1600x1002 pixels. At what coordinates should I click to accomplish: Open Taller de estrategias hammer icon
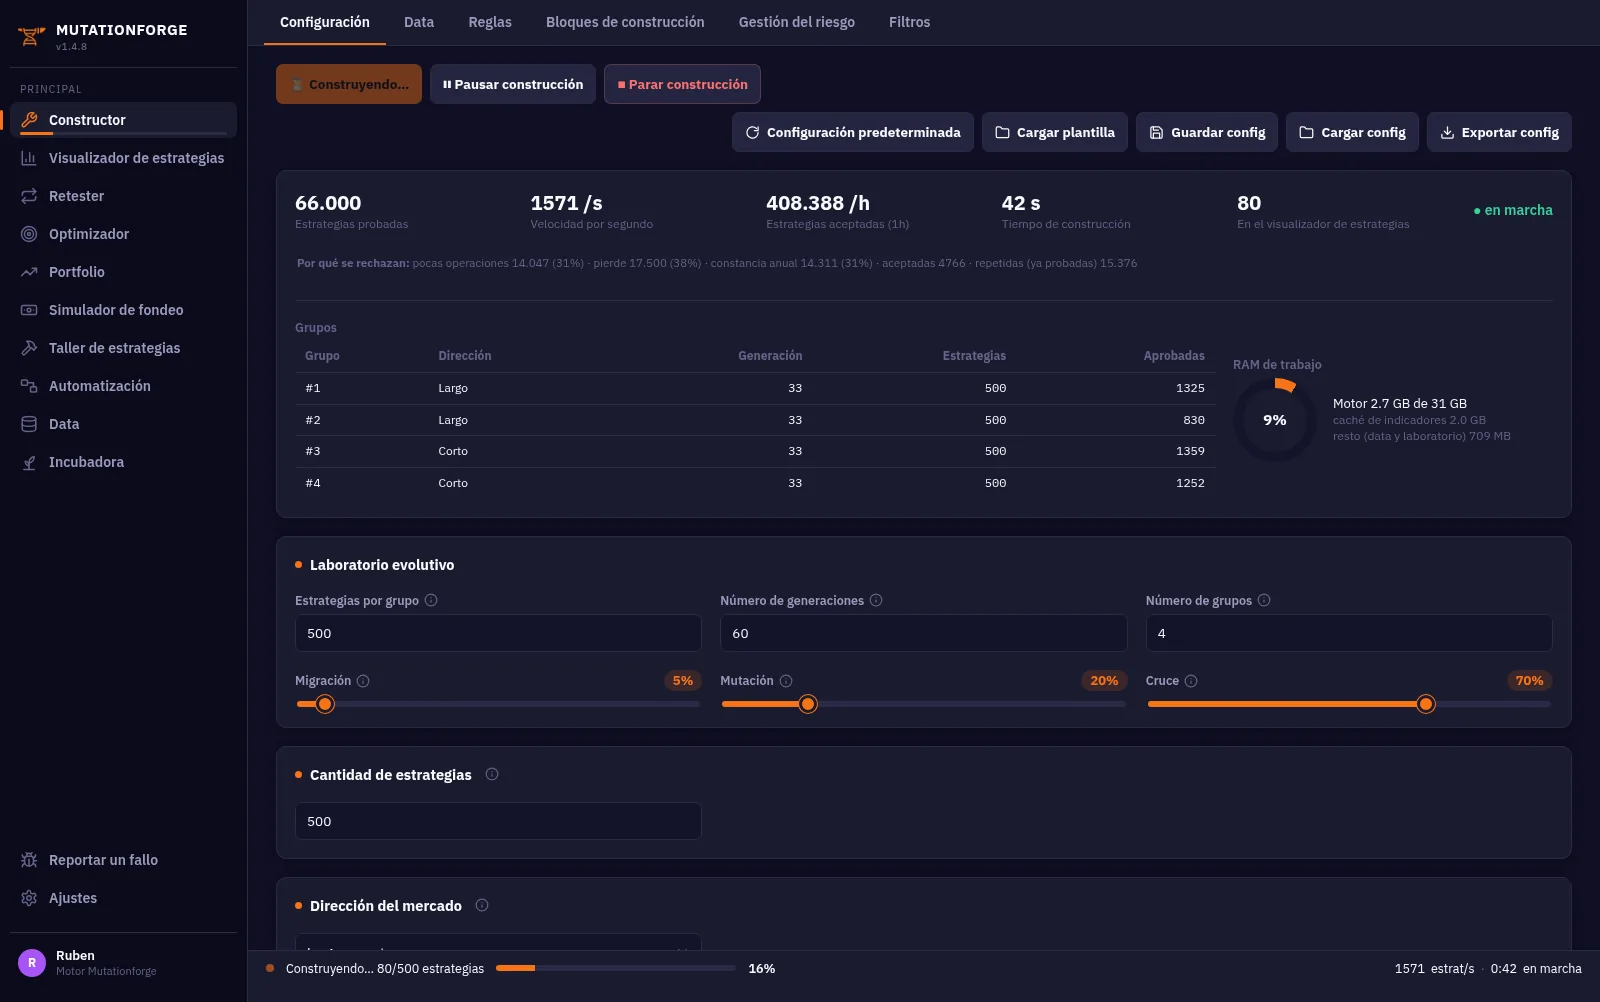click(x=29, y=348)
